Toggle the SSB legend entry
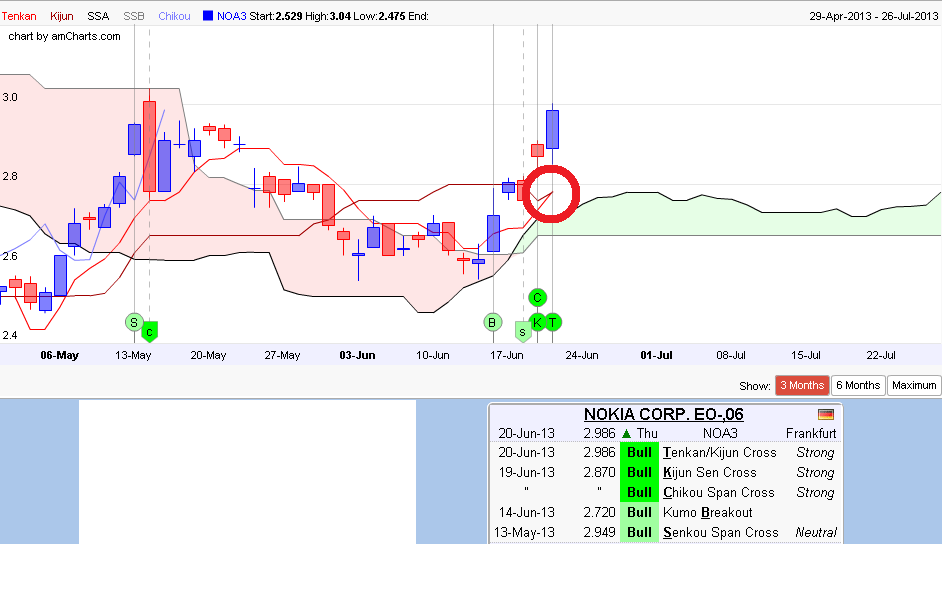The width and height of the screenshot is (942, 601). click(x=134, y=16)
